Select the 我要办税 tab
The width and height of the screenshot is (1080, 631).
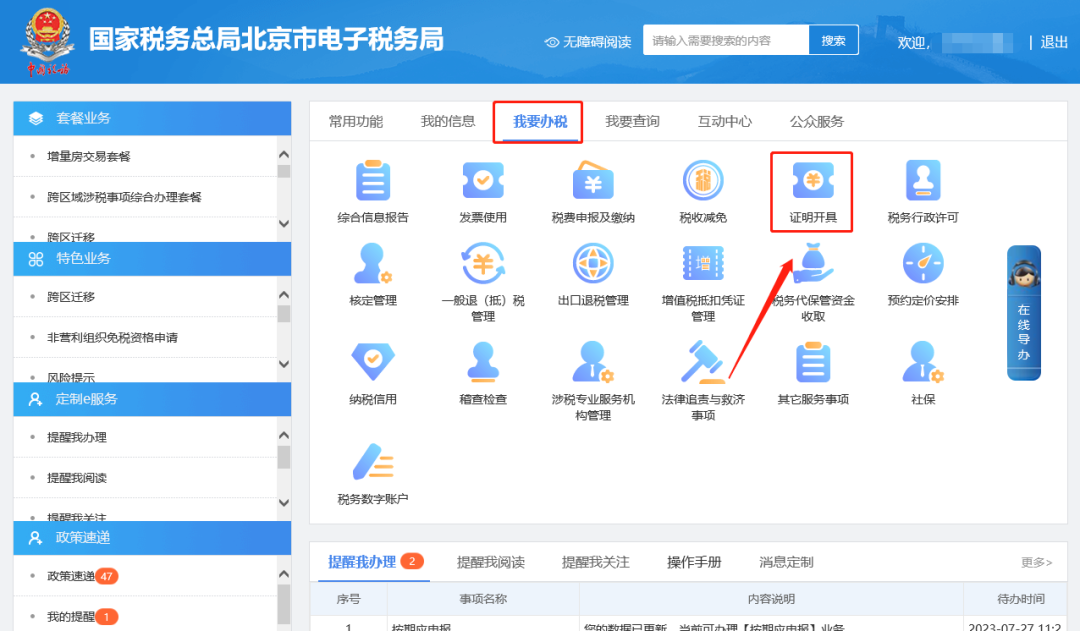540,122
